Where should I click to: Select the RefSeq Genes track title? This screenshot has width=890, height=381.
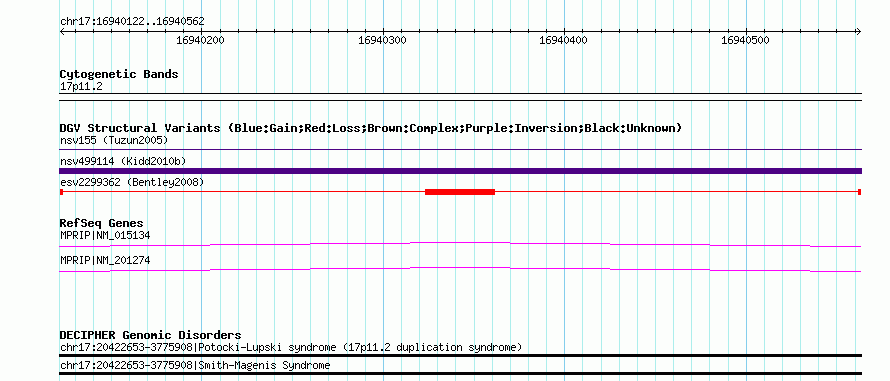pyautogui.click(x=102, y=223)
